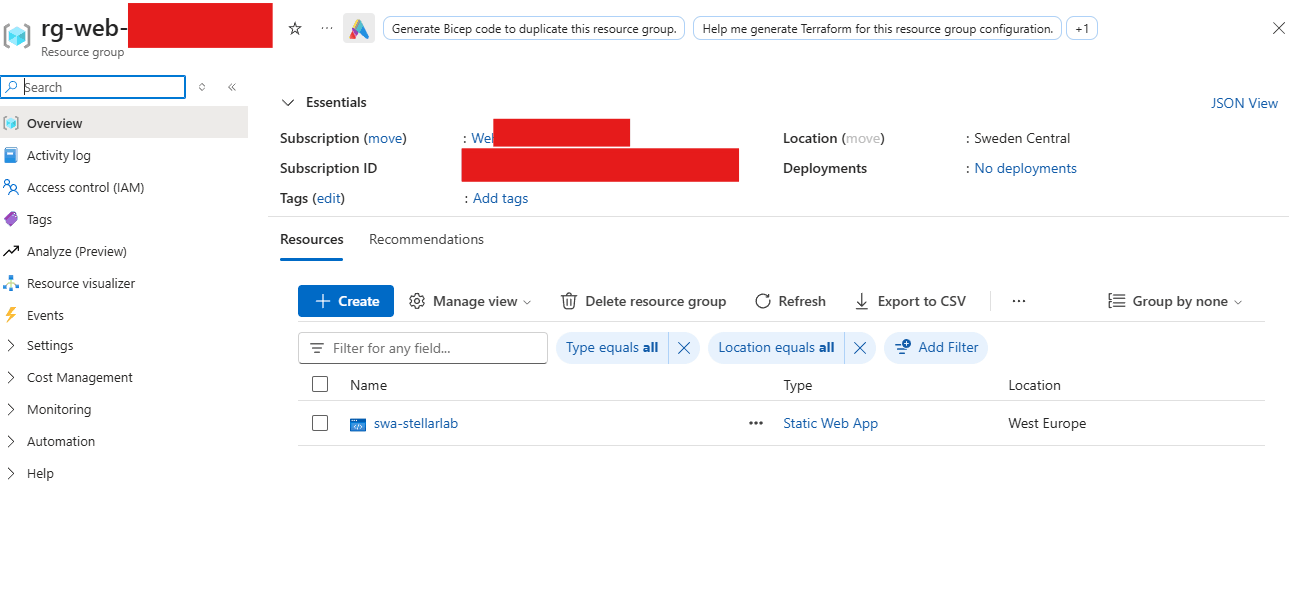1289x616 pixels.
Task: Click the Create button
Action: click(x=346, y=301)
